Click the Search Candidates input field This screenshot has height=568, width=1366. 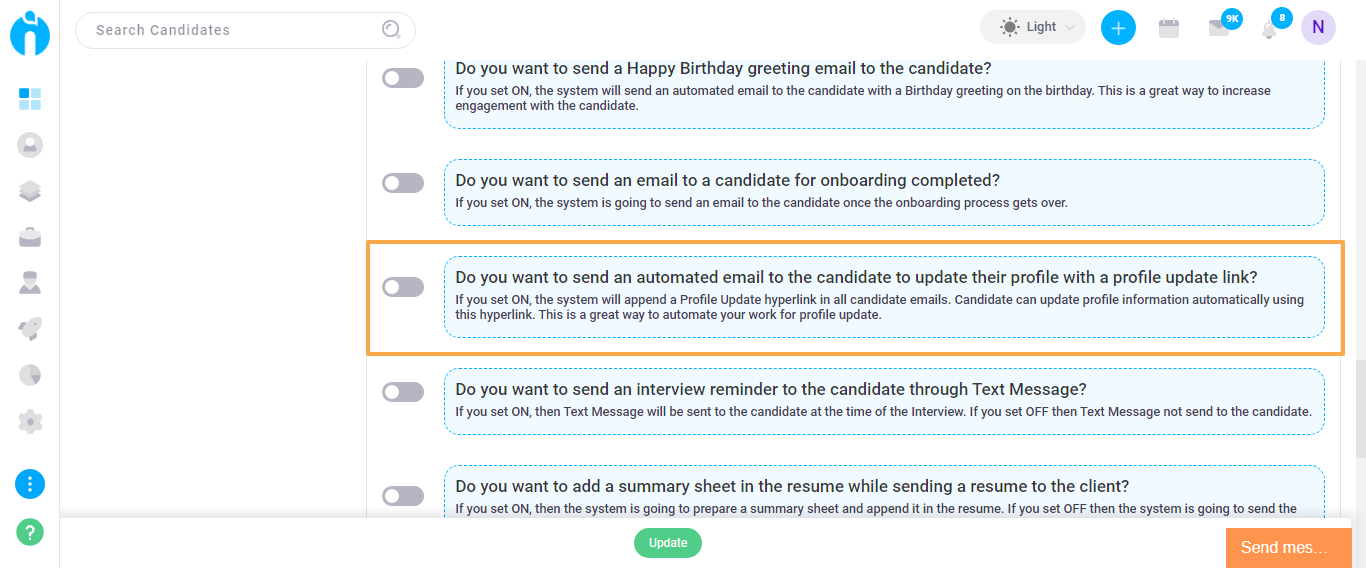pos(245,30)
